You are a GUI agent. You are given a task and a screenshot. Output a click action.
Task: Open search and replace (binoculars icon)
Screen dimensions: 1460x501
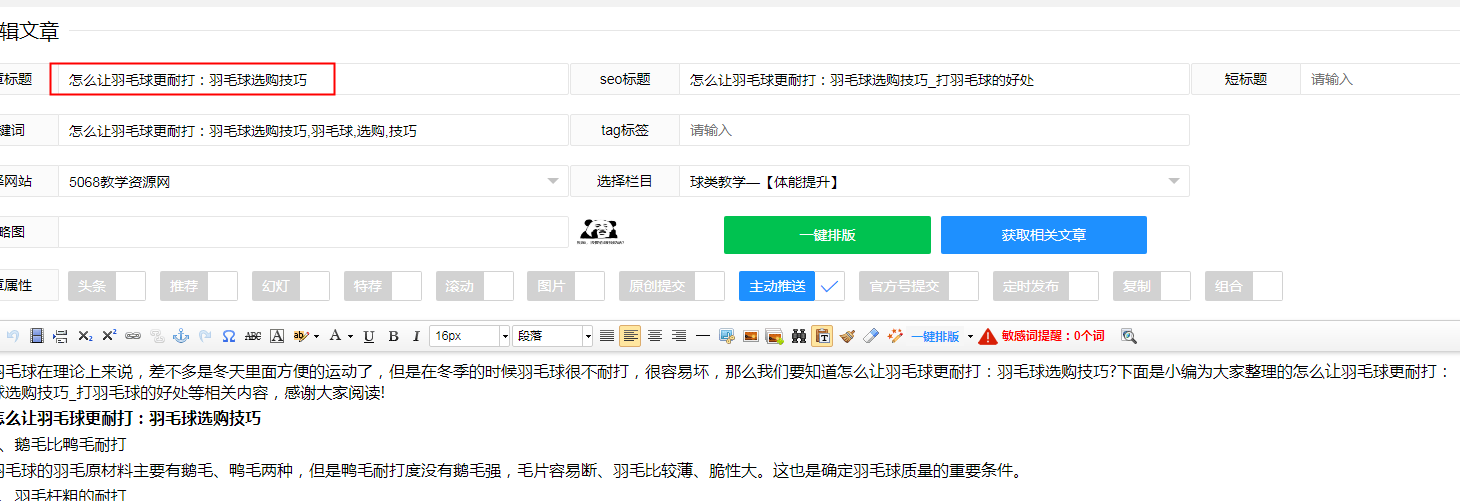pyautogui.click(x=799, y=336)
